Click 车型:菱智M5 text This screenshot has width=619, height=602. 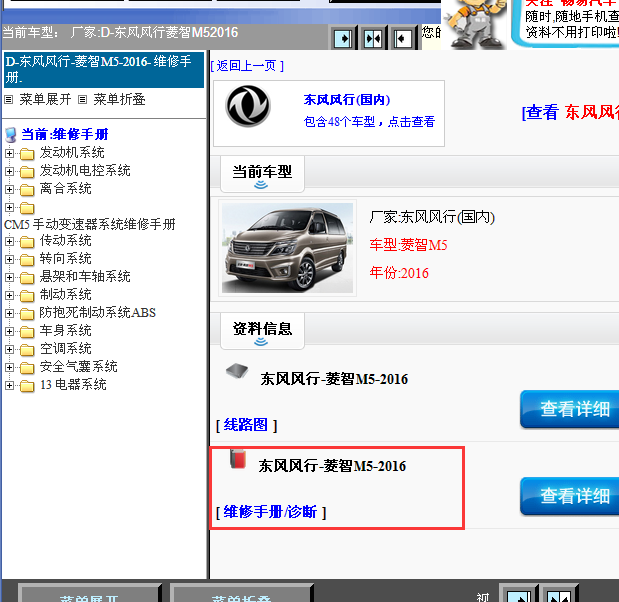[408, 246]
